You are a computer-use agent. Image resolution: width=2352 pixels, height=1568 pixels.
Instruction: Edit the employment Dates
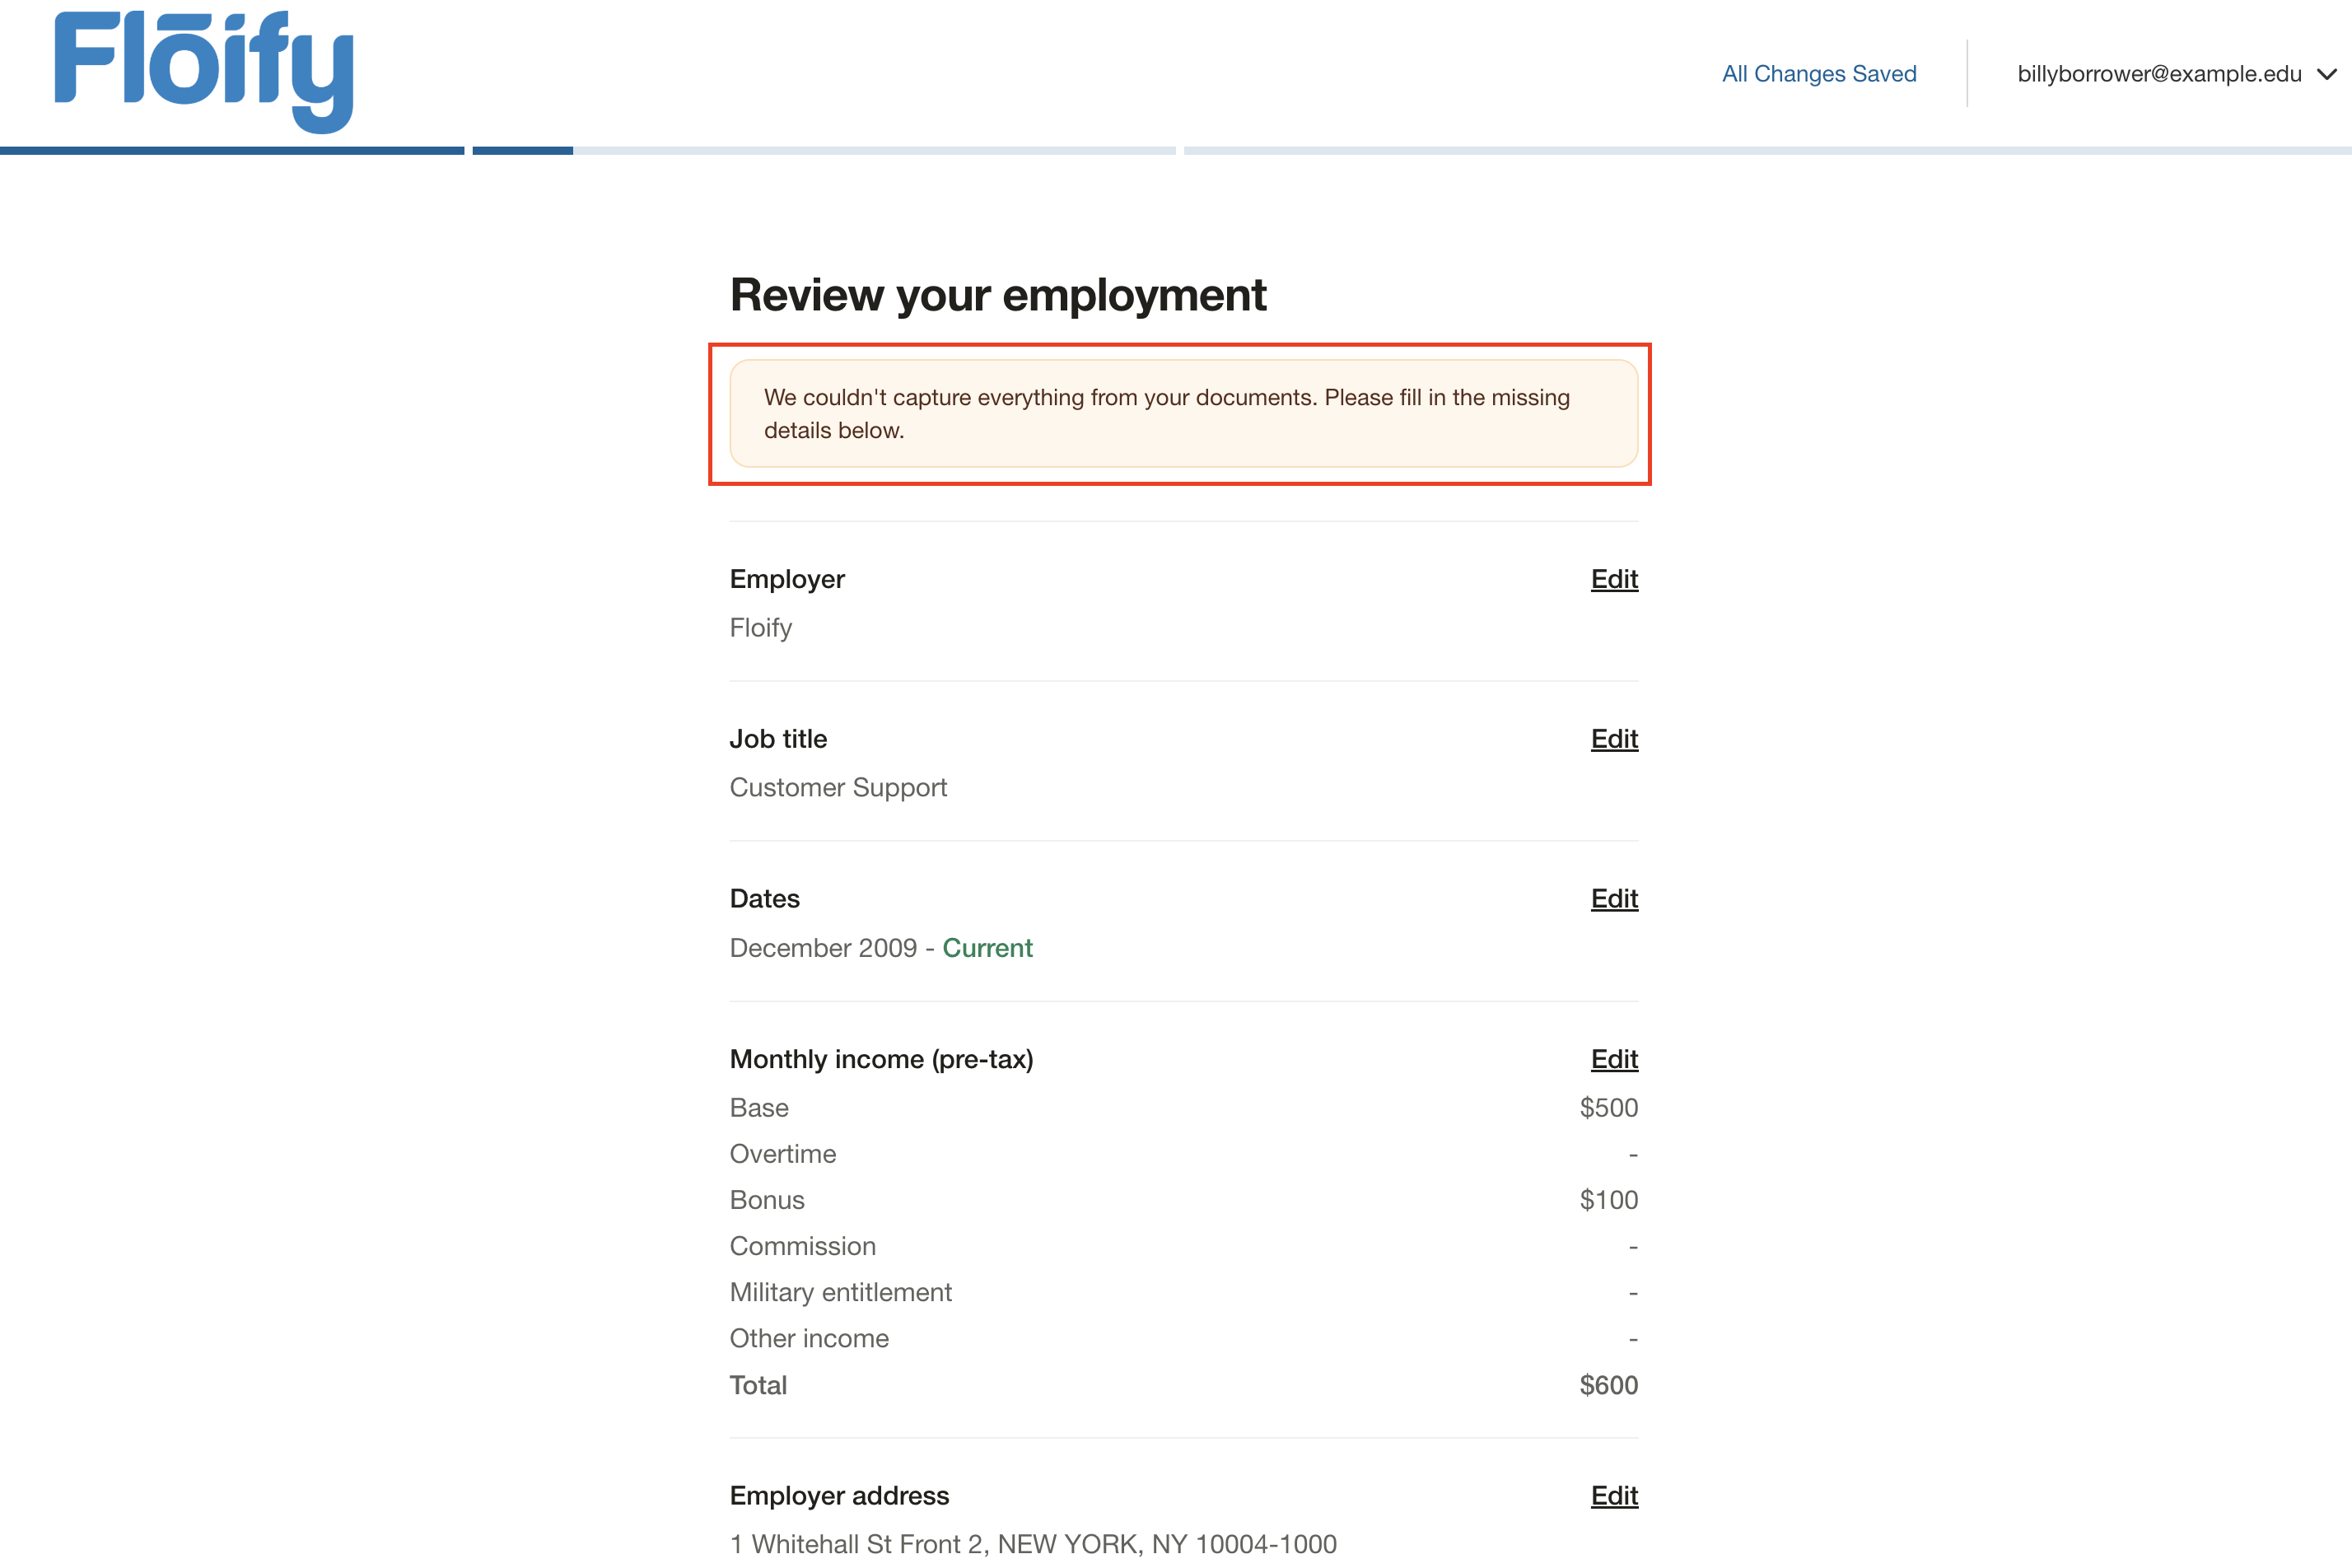[1613, 899]
